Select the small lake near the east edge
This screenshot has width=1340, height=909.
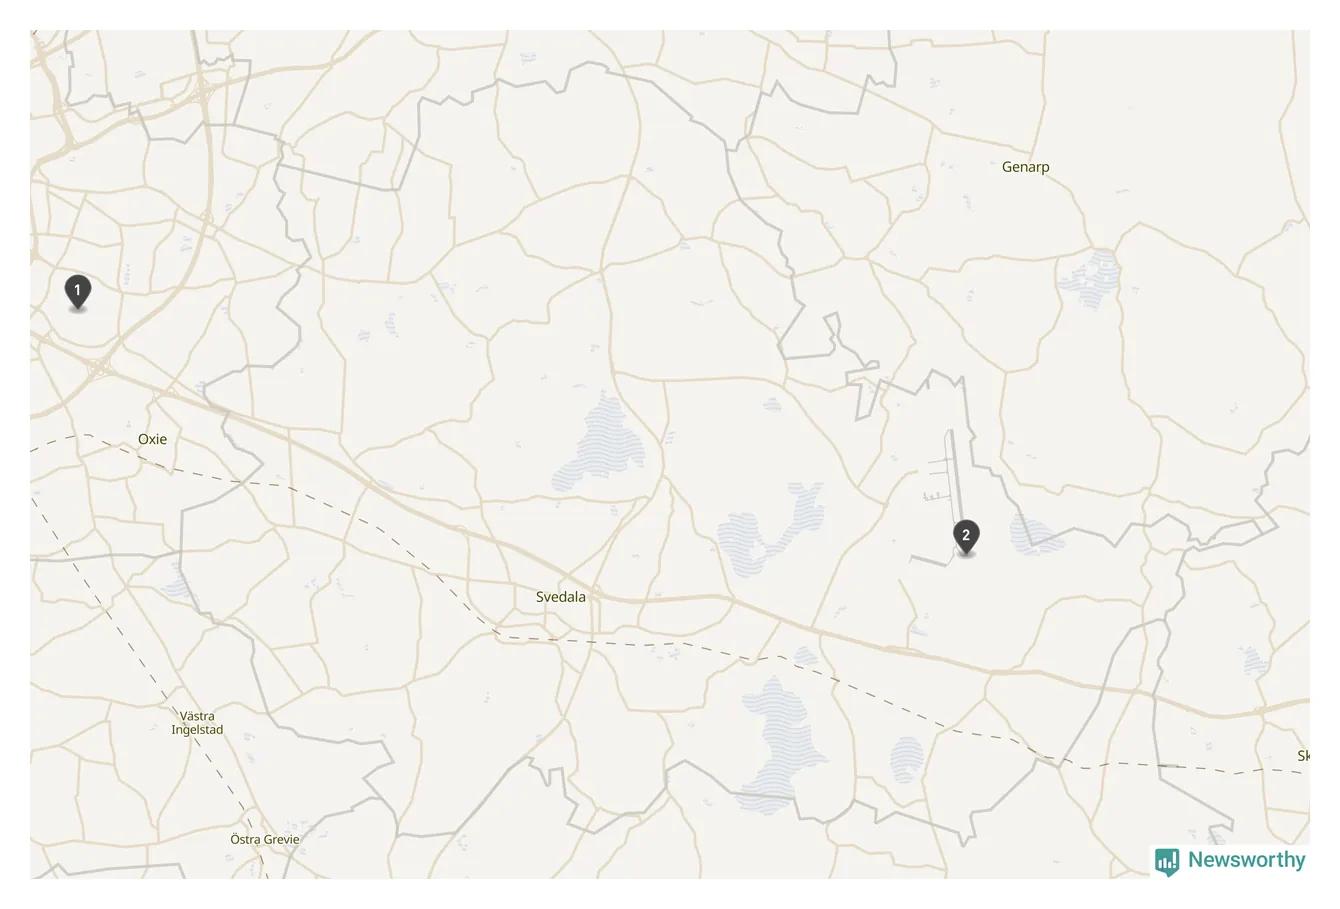click(1252, 660)
